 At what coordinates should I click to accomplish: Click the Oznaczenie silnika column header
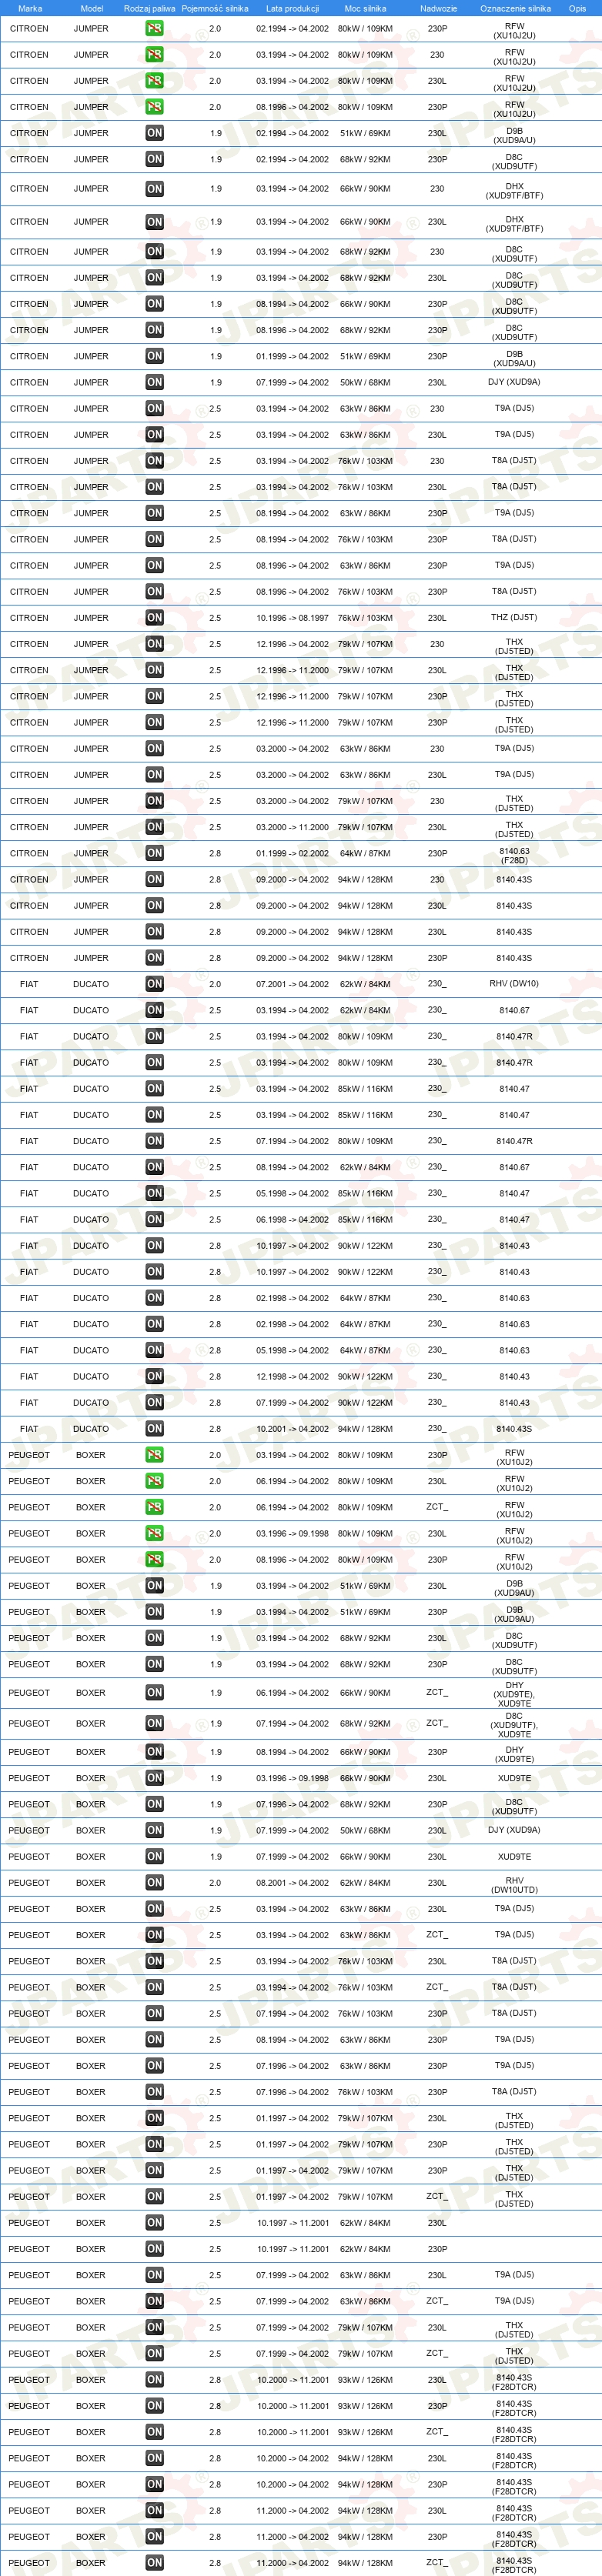click(515, 8)
